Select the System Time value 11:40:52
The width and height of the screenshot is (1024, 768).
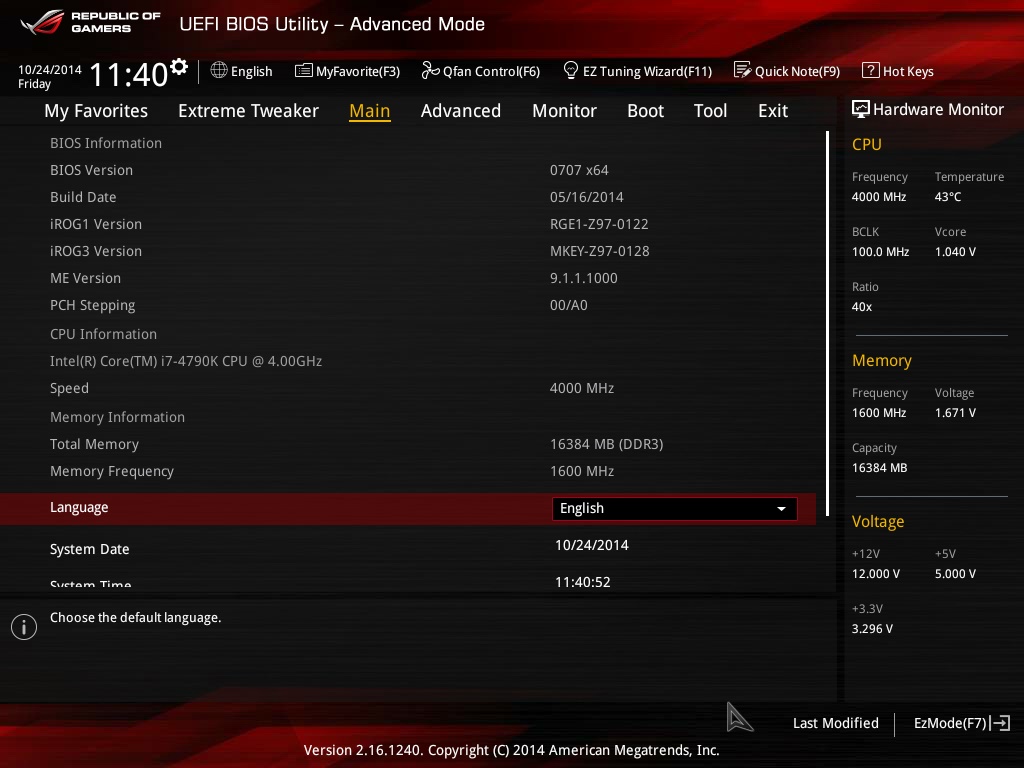tap(583, 582)
